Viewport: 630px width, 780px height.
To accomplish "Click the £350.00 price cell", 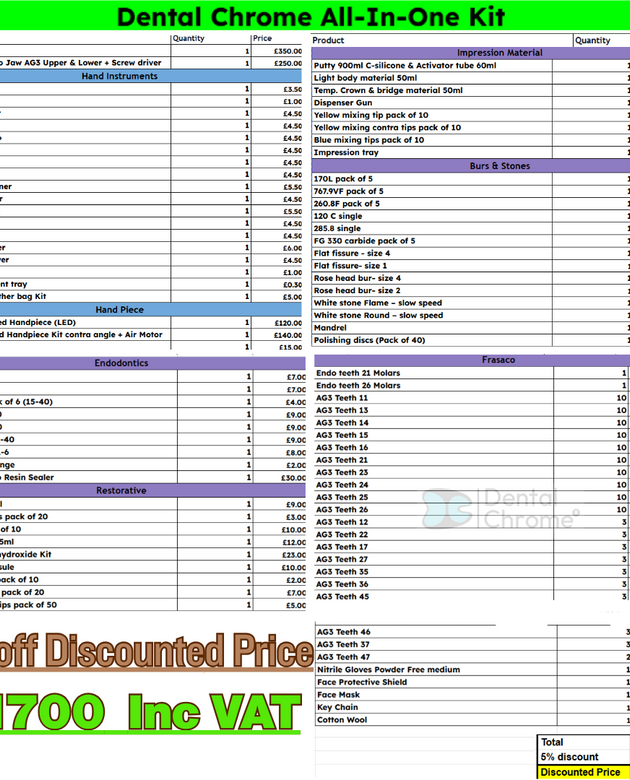I will click(288, 51).
